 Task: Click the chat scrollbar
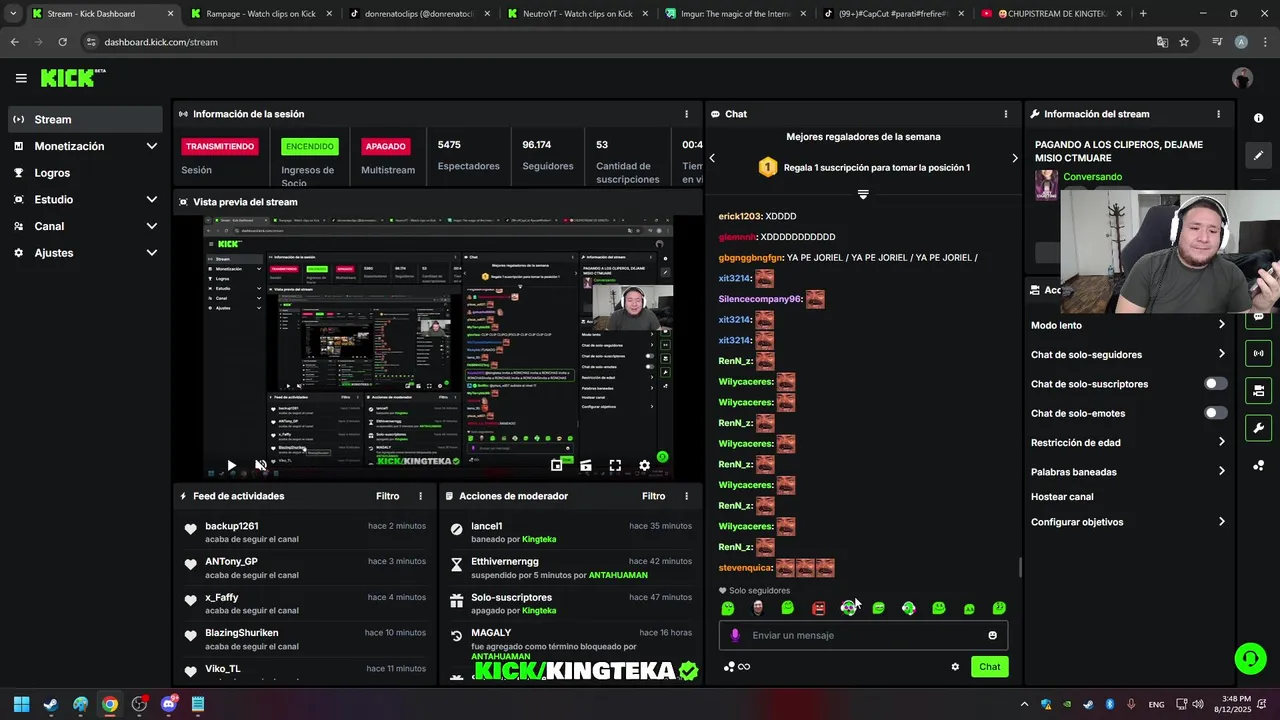point(1019,568)
